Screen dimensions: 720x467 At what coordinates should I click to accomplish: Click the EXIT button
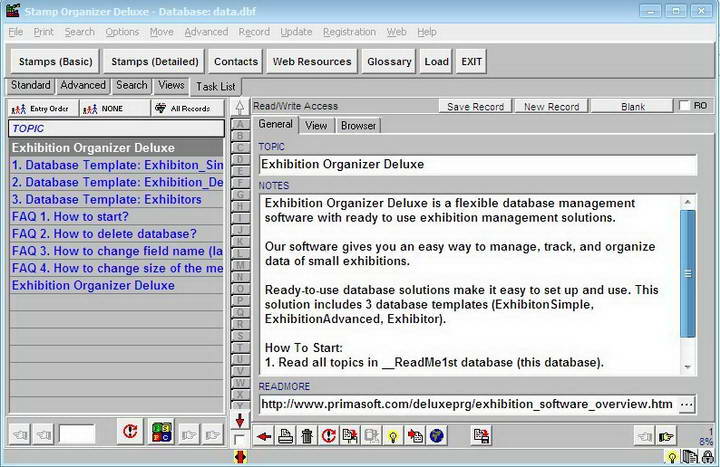point(472,62)
